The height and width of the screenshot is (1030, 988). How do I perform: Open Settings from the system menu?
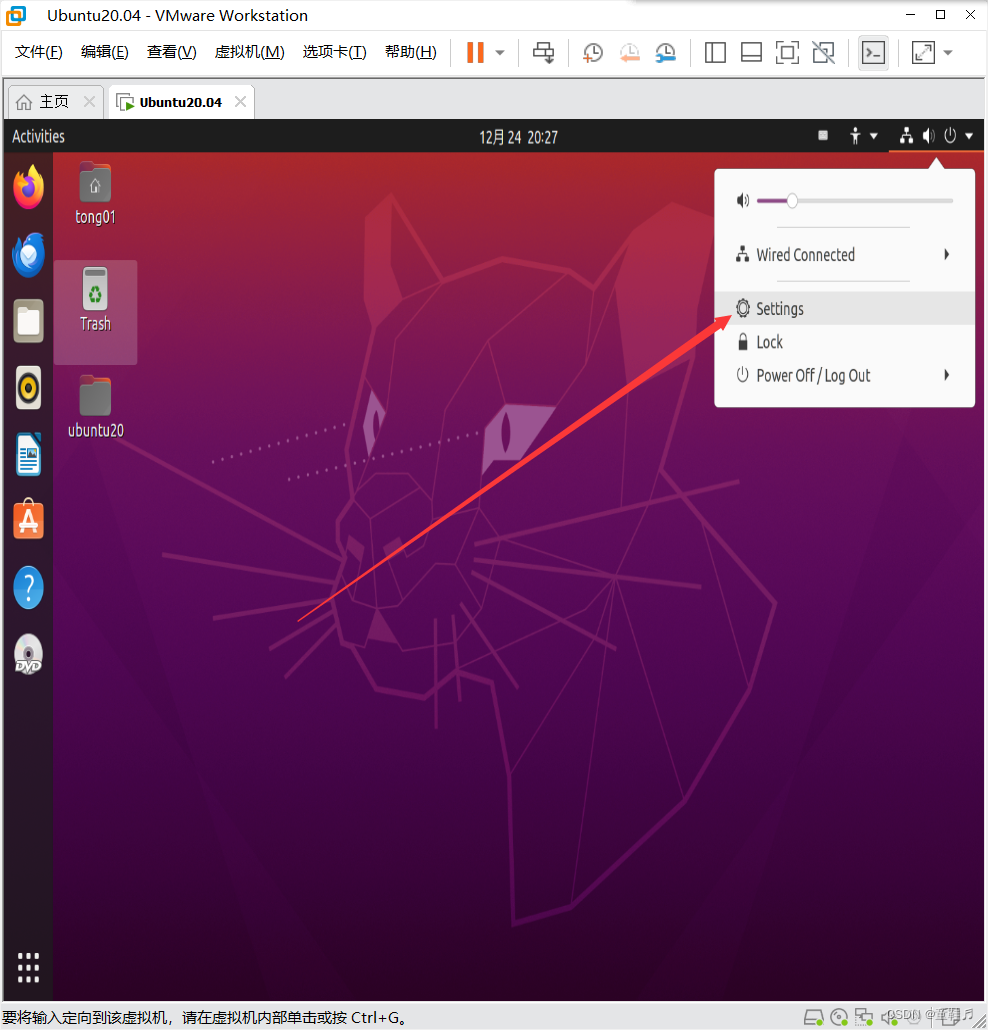click(844, 308)
